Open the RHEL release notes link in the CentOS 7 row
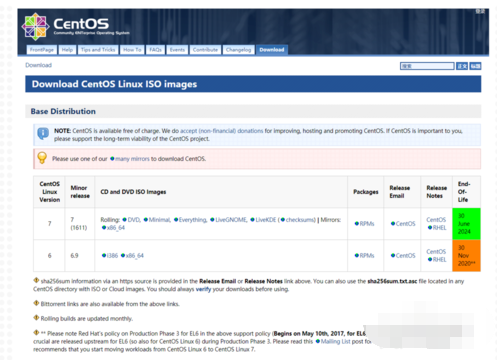The width and height of the screenshot is (500, 361). point(437,228)
